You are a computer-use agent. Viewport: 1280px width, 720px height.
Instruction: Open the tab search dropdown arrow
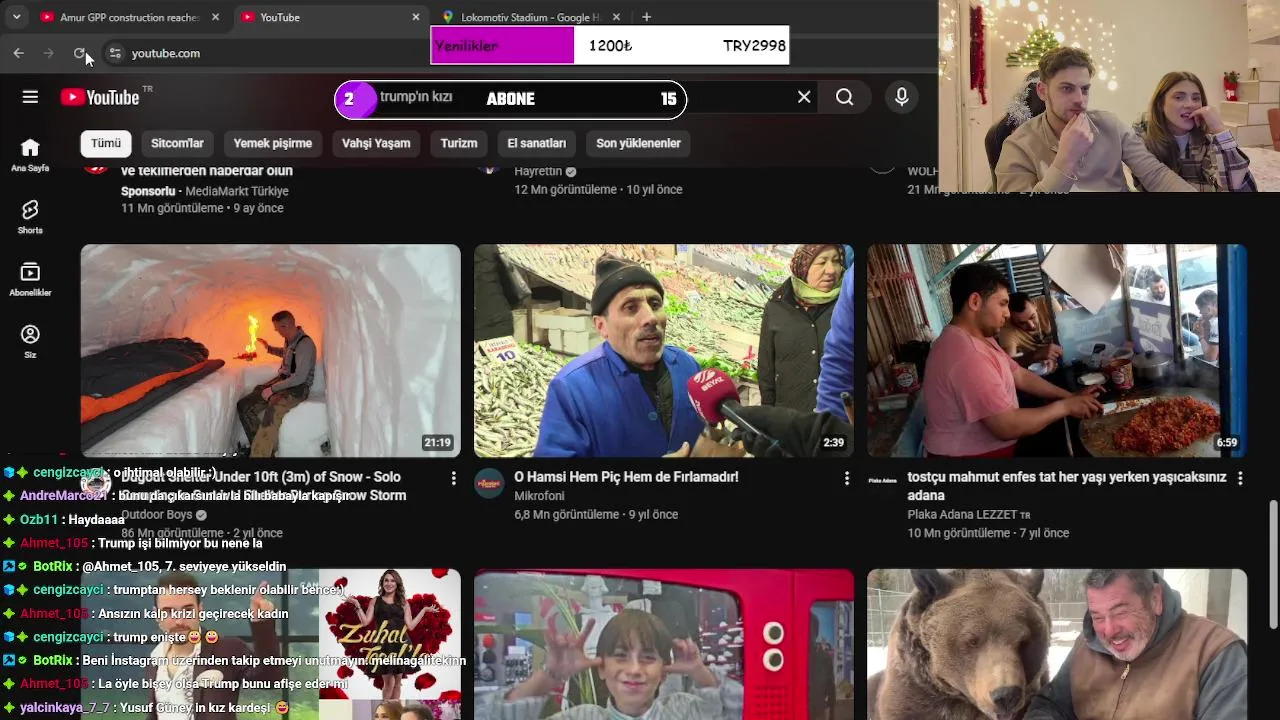16,17
